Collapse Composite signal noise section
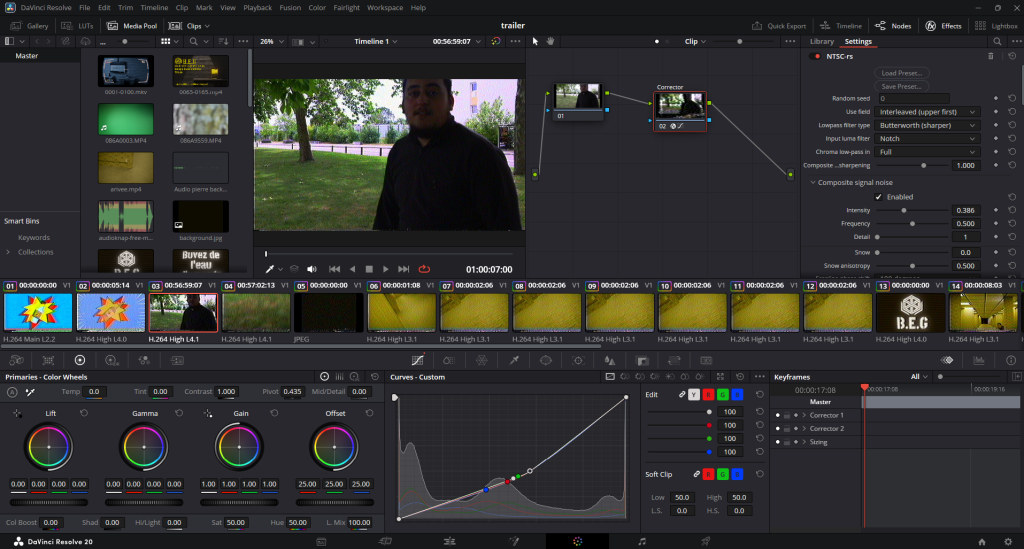 [813, 183]
